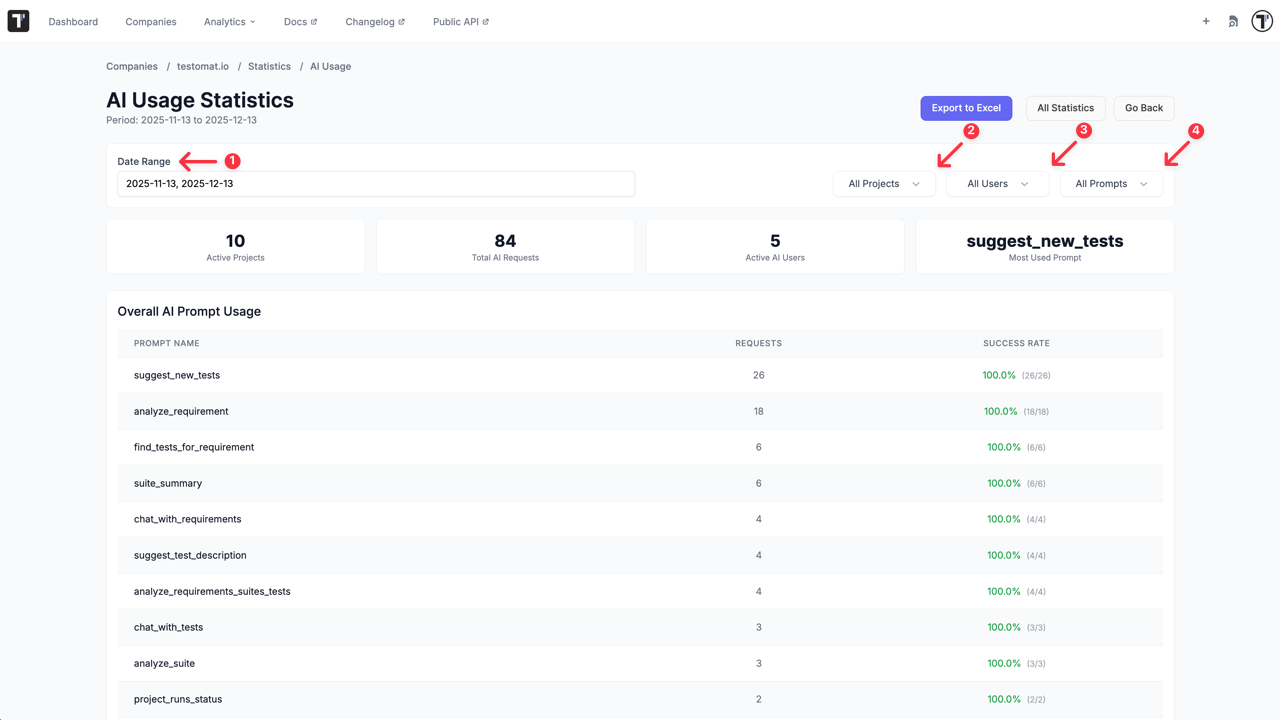The width and height of the screenshot is (1280, 720).
Task: Click the Testomat logo in the navbar
Action: (18, 20)
